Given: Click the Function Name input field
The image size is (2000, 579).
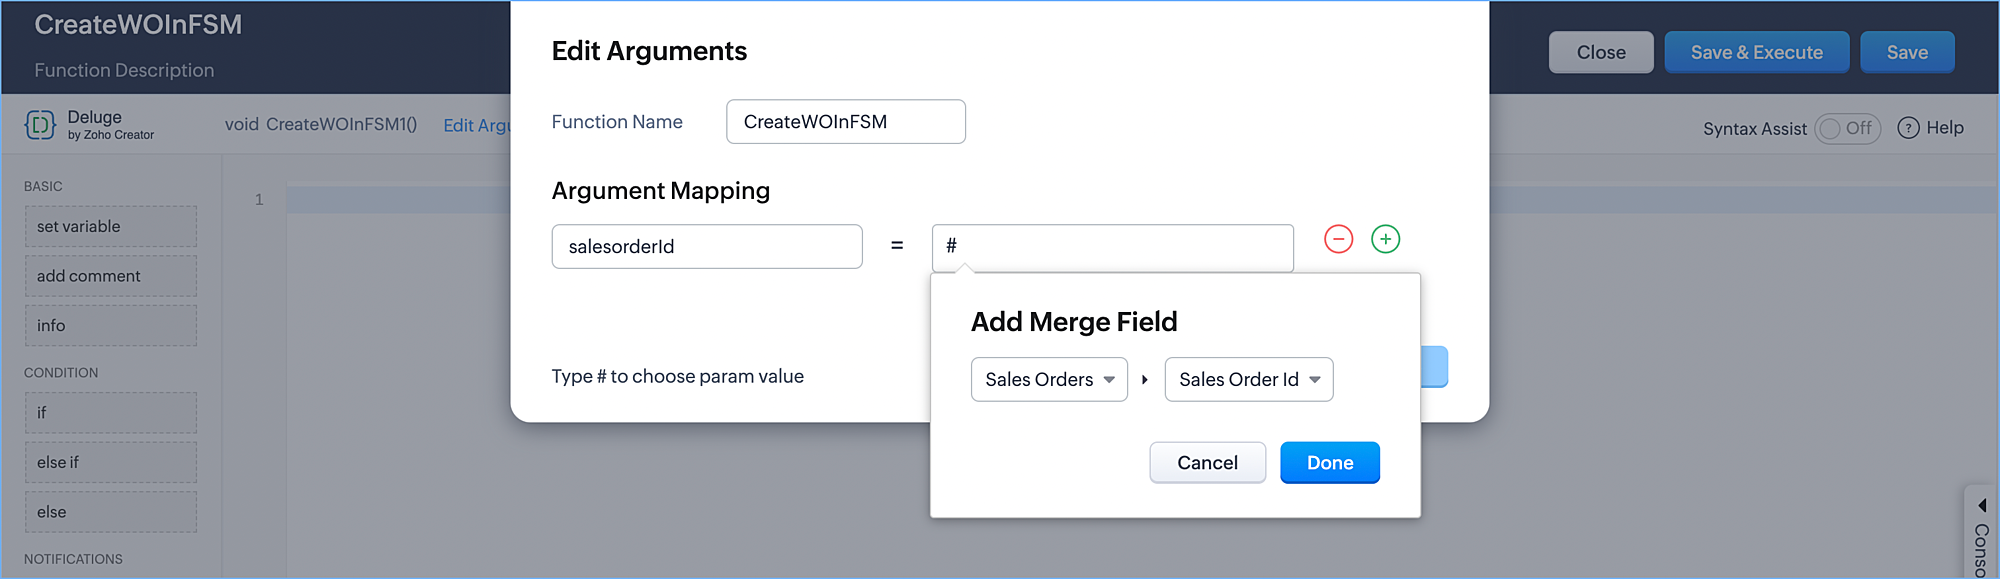Looking at the screenshot, I should pyautogui.click(x=845, y=122).
